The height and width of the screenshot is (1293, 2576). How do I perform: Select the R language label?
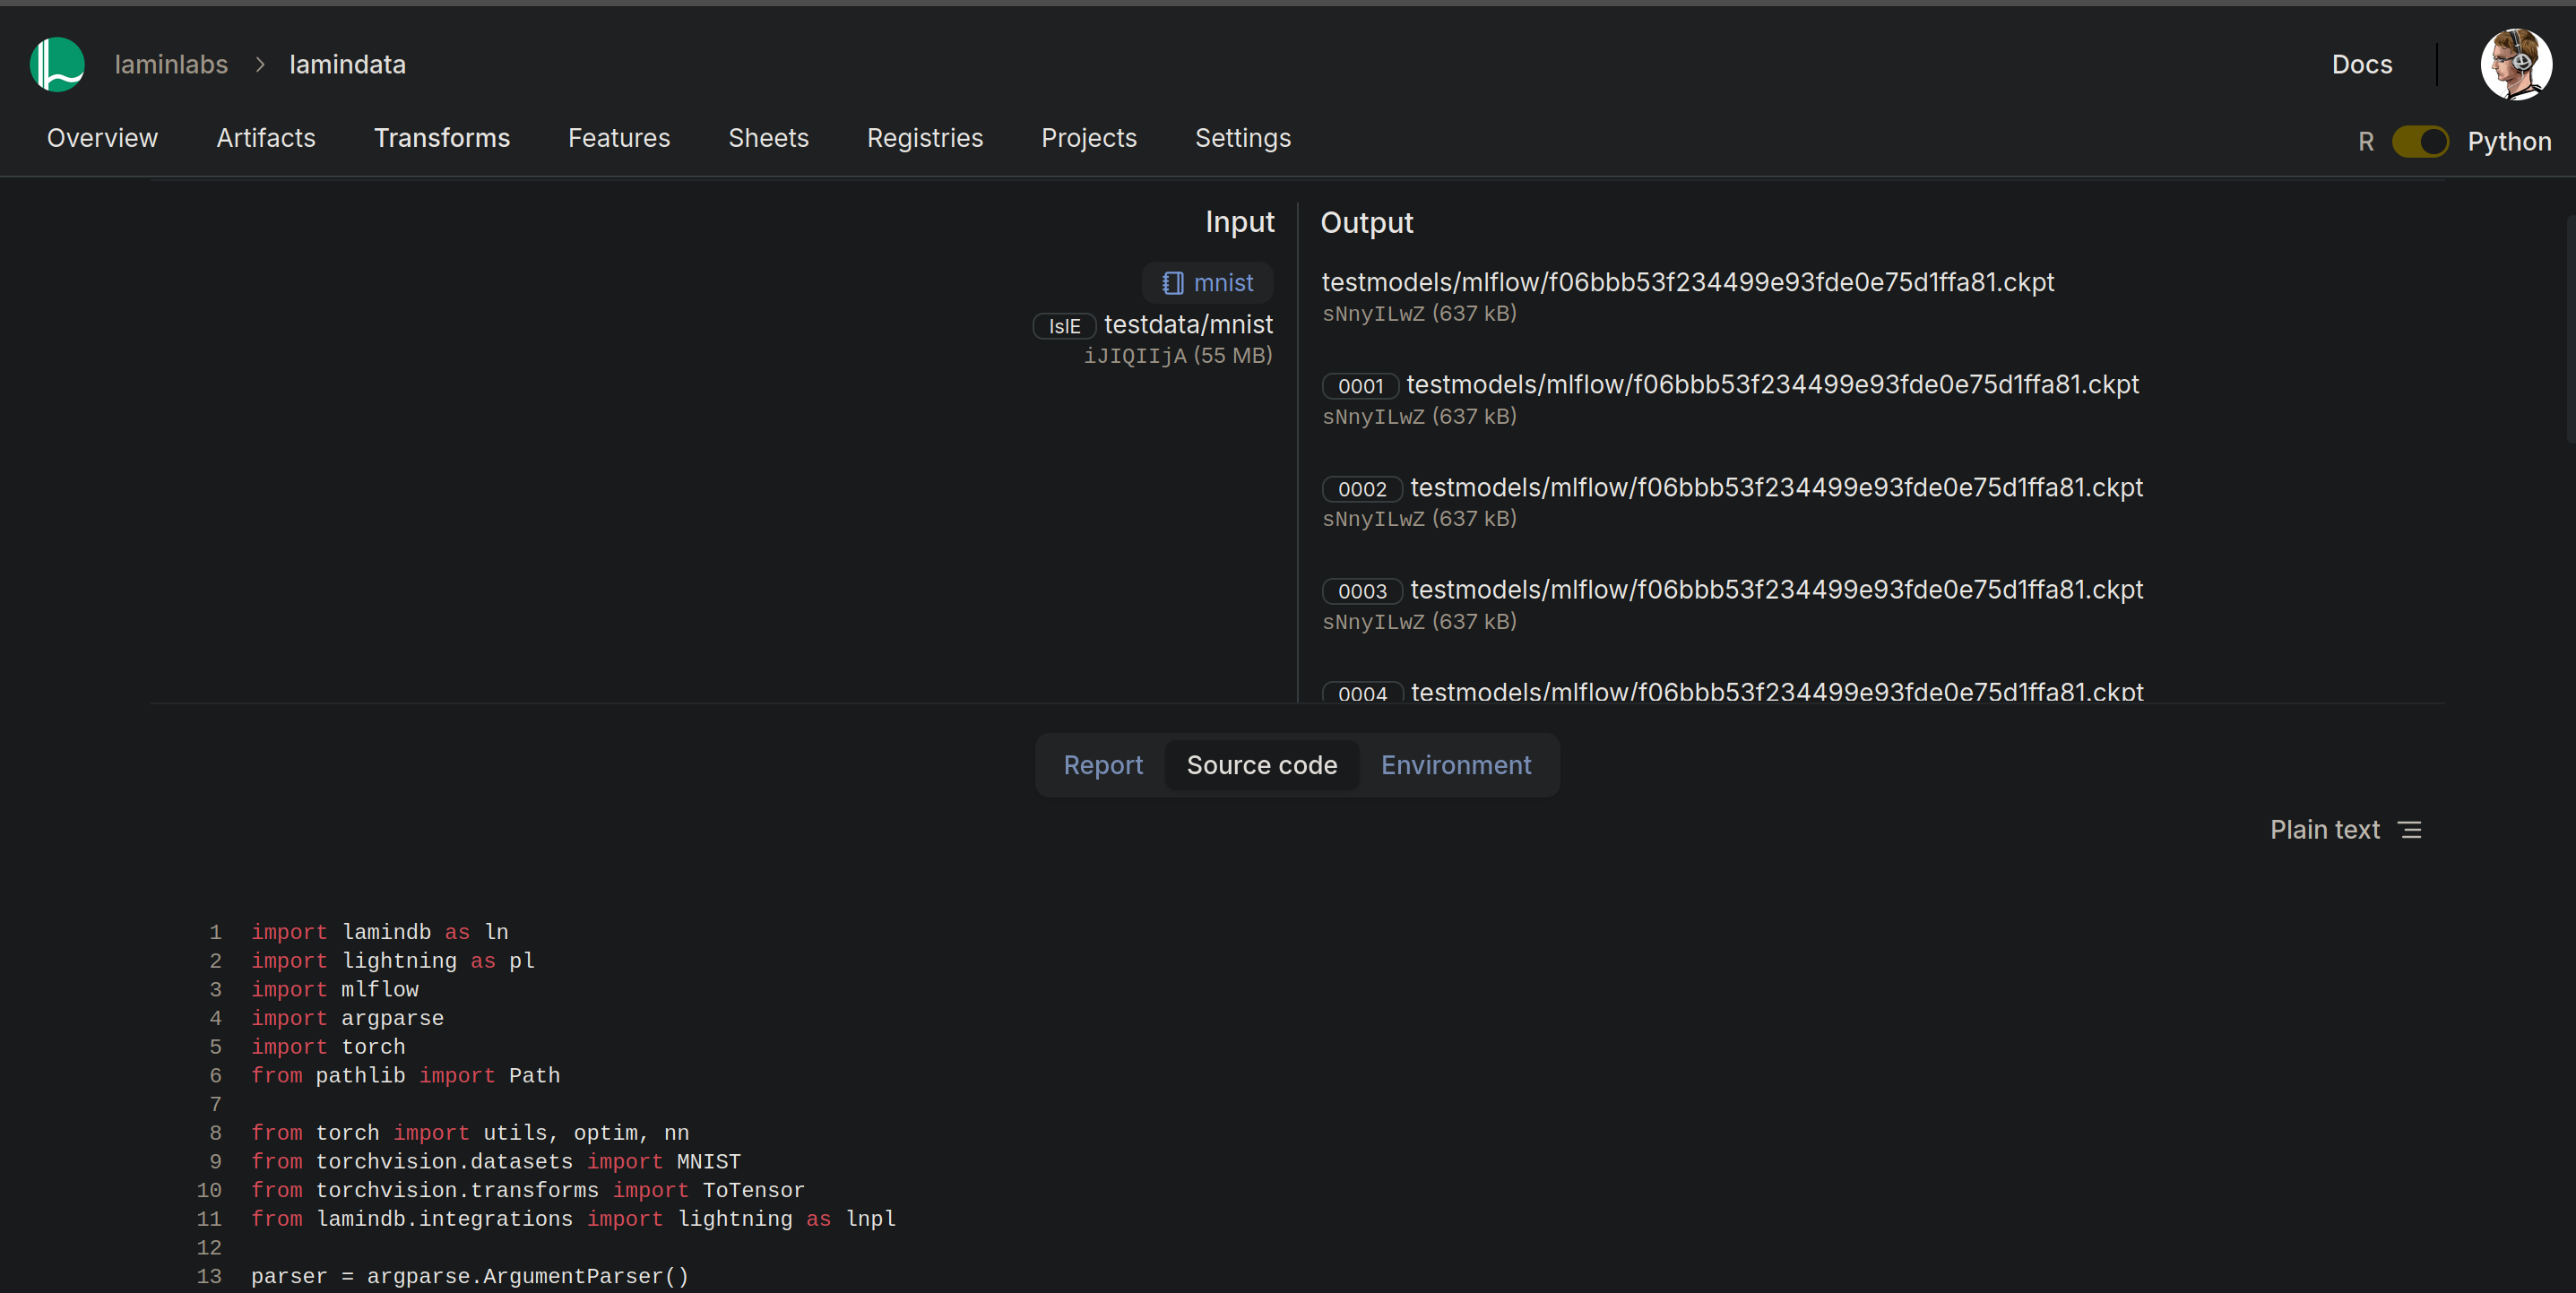point(2365,142)
